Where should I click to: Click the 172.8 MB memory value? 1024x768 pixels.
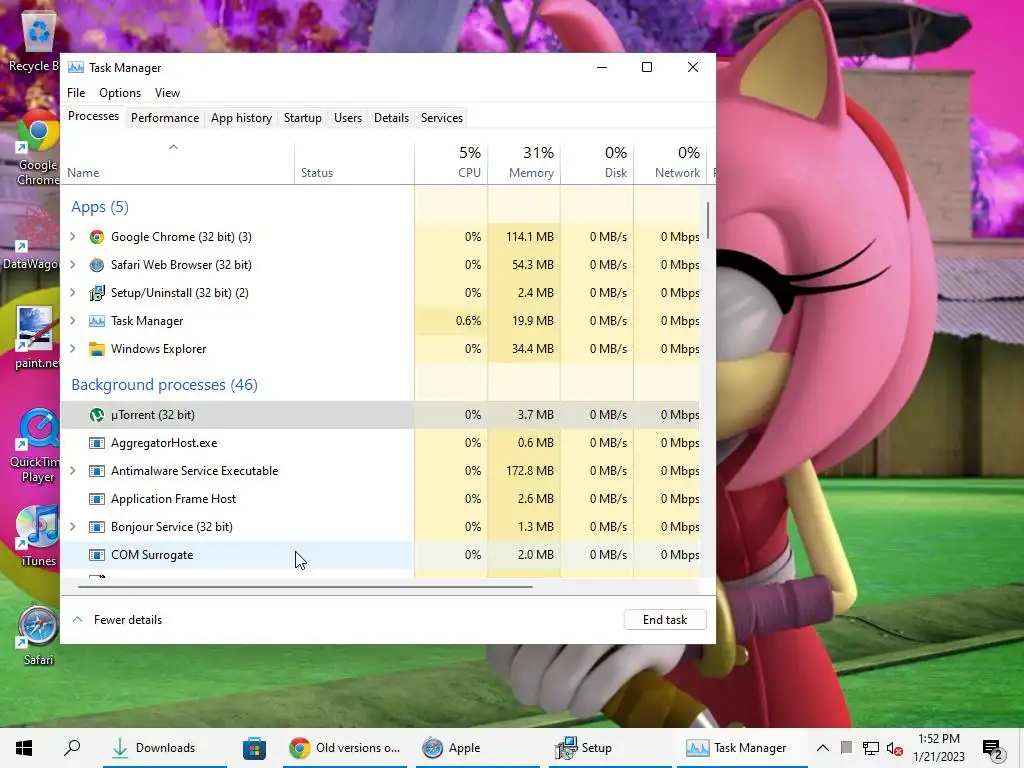point(530,471)
